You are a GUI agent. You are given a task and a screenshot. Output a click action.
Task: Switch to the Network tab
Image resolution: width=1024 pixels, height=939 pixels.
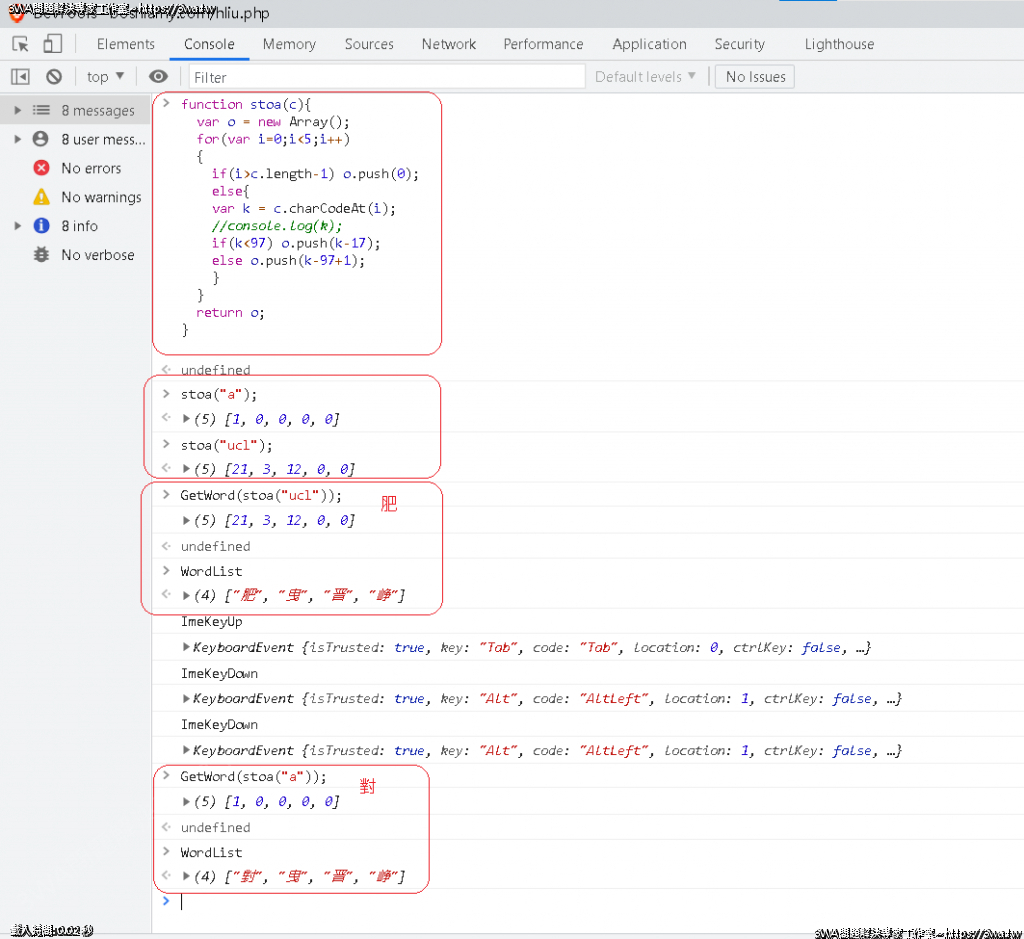[448, 44]
